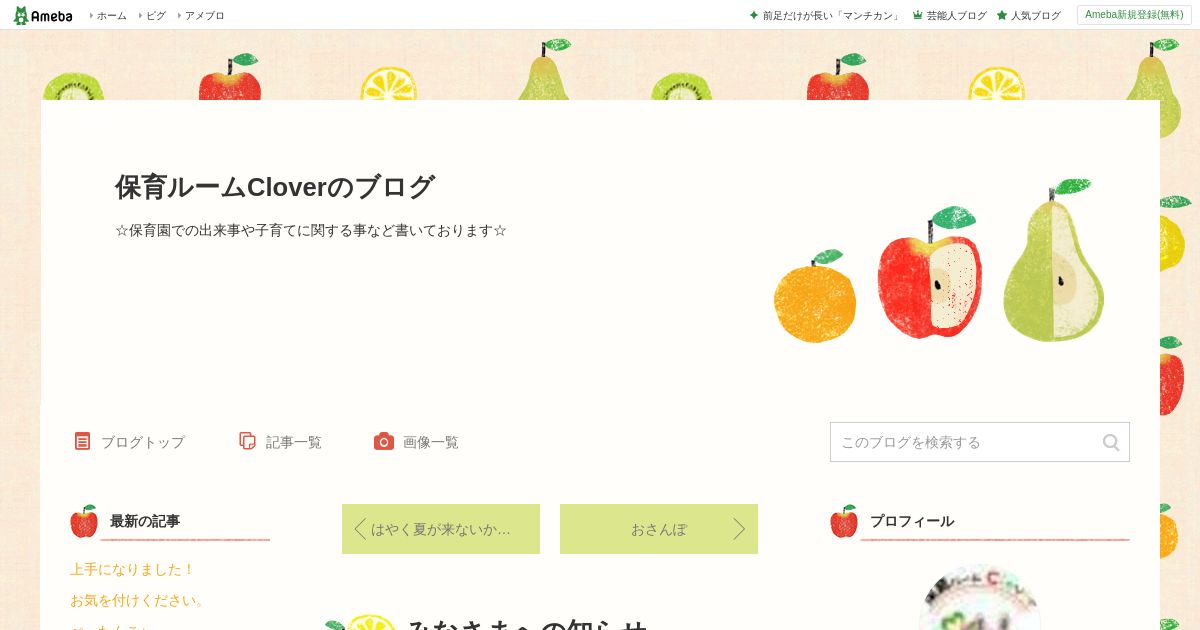1200x630 pixels.
Task: Go to previous post はやく夏が来ないか…
Action: point(441,529)
